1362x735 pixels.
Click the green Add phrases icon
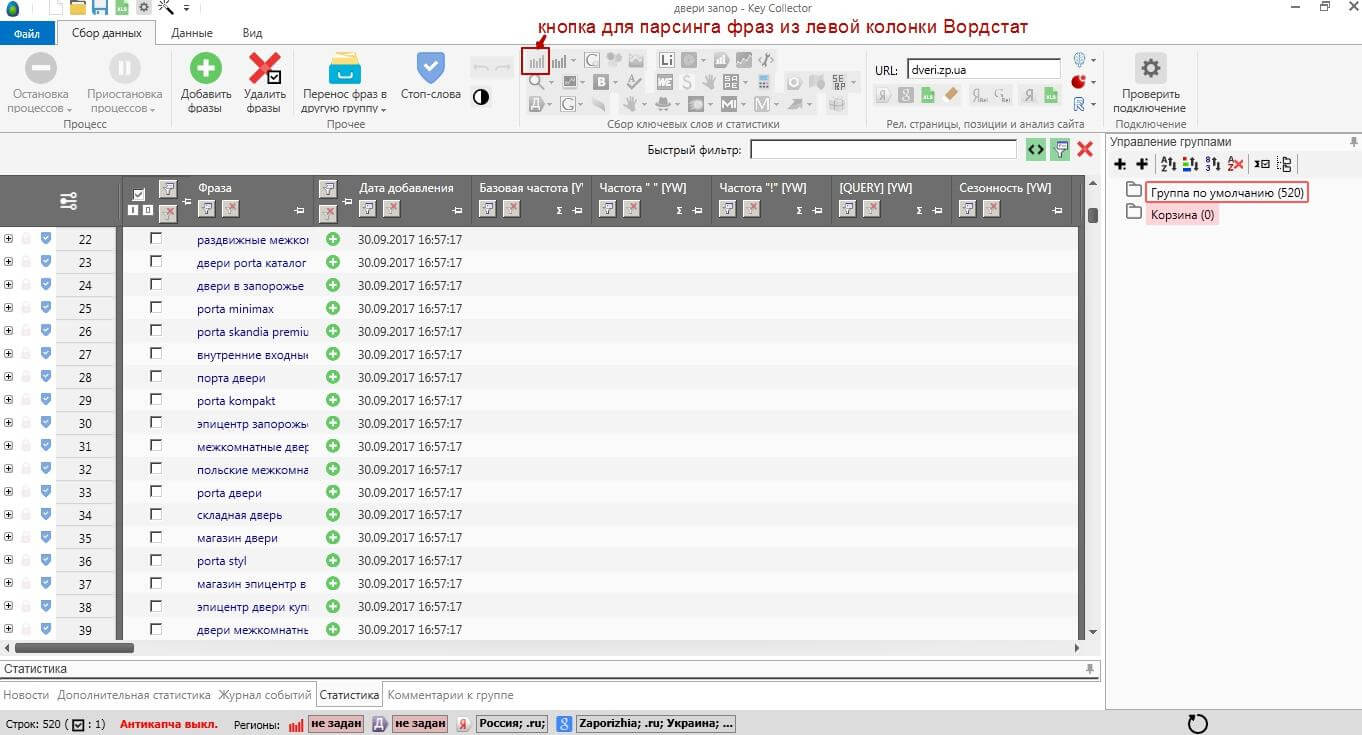click(205, 68)
